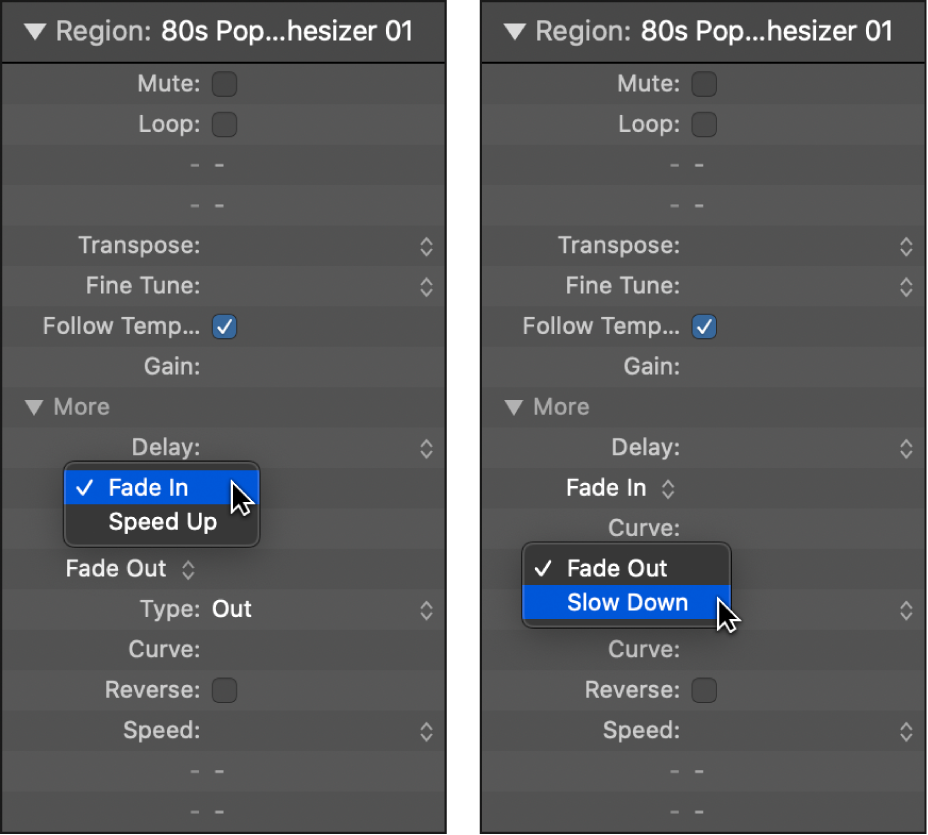Collapse the More section in the left panel

35,407
